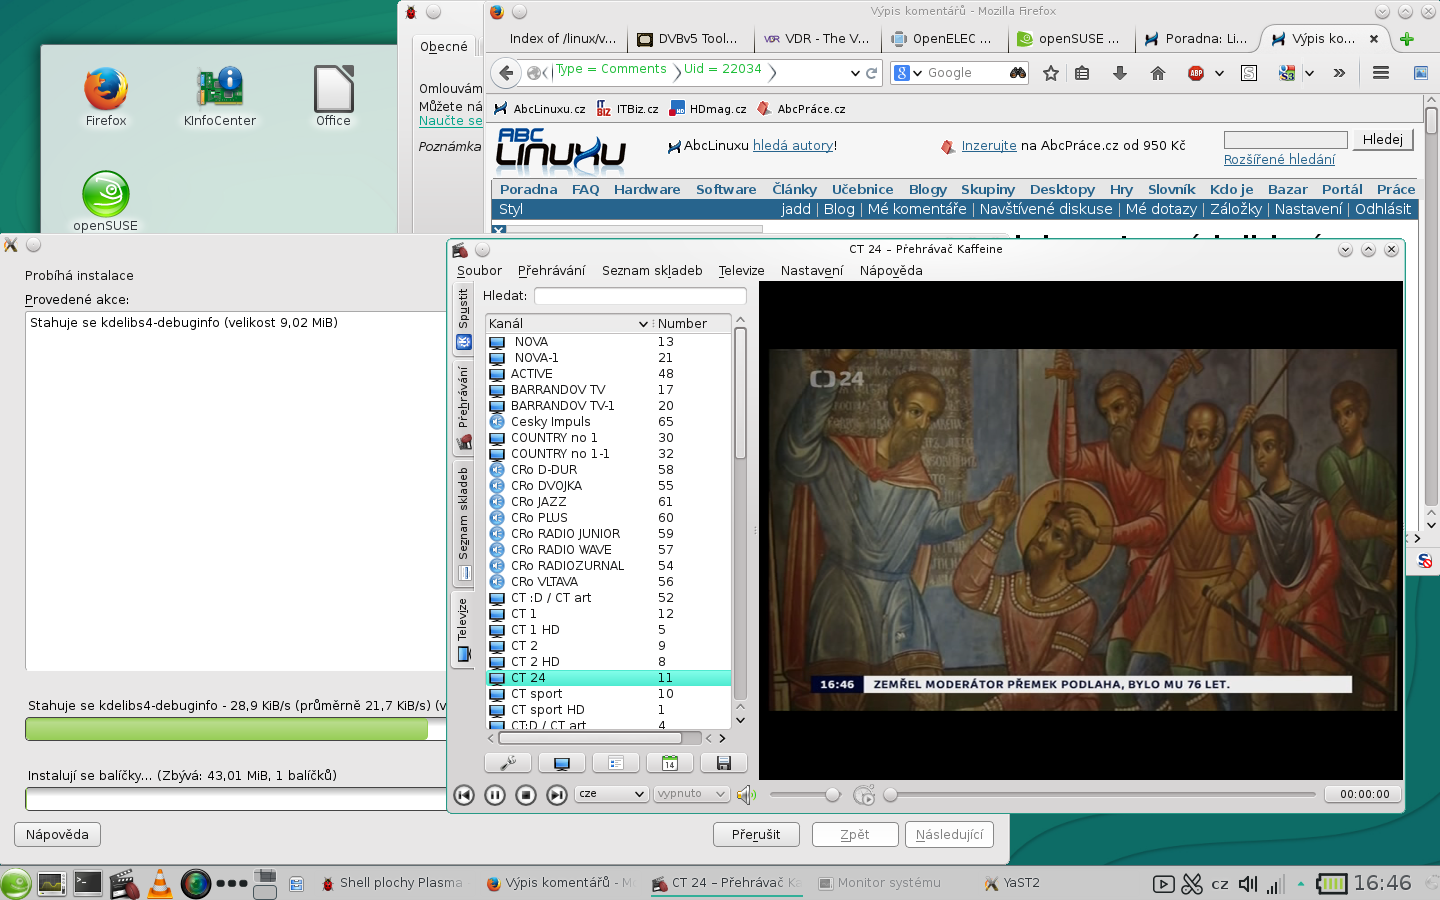The image size is (1440, 900).
Task: Pause Kaffeine playback
Action: click(495, 795)
